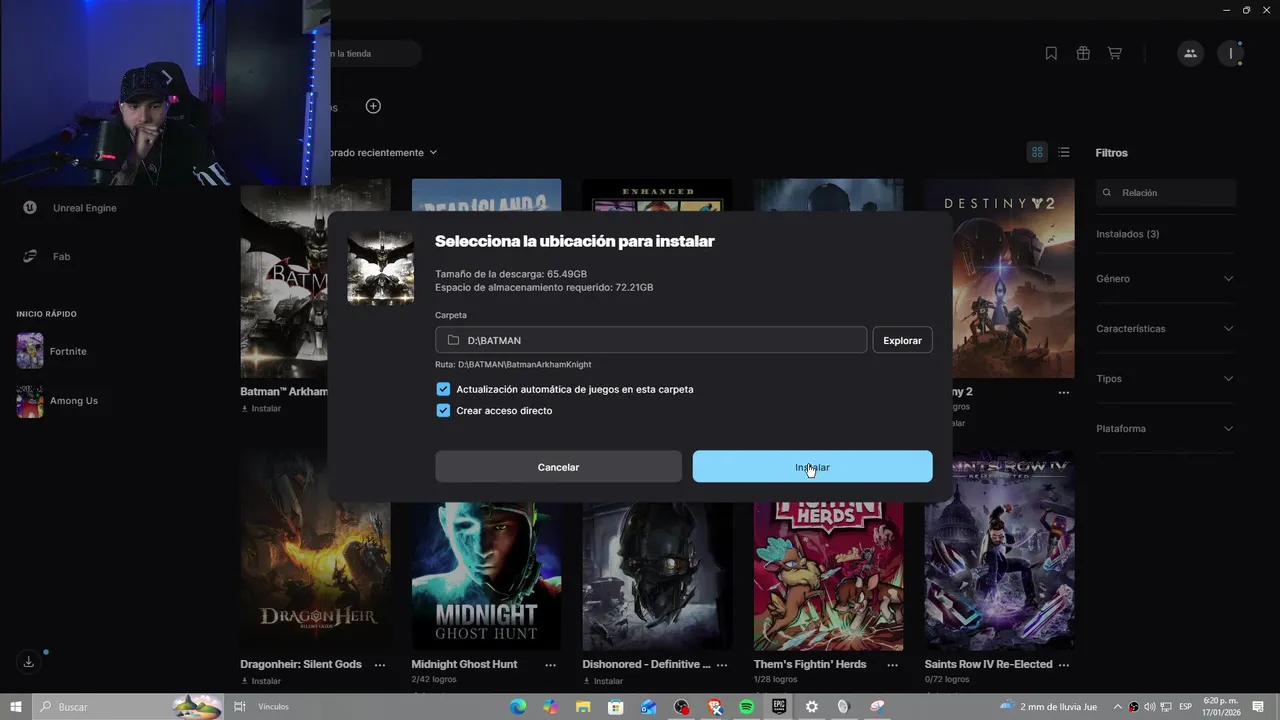
Task: Open Spotify from the taskbar
Action: point(746,707)
